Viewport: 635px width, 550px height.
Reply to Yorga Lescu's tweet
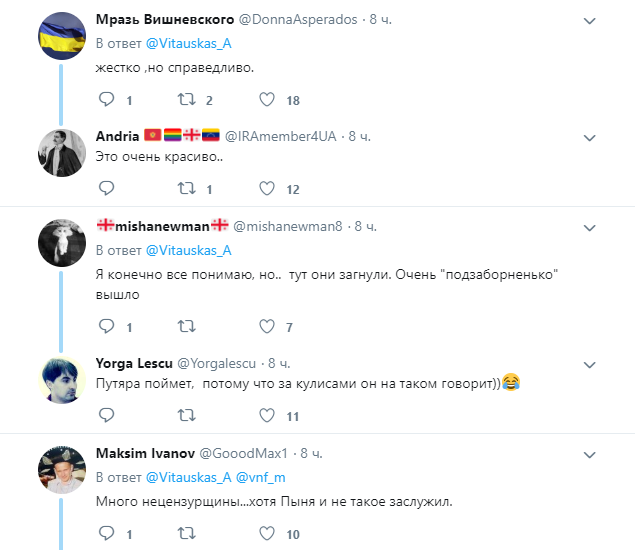pyautogui.click(x=106, y=415)
